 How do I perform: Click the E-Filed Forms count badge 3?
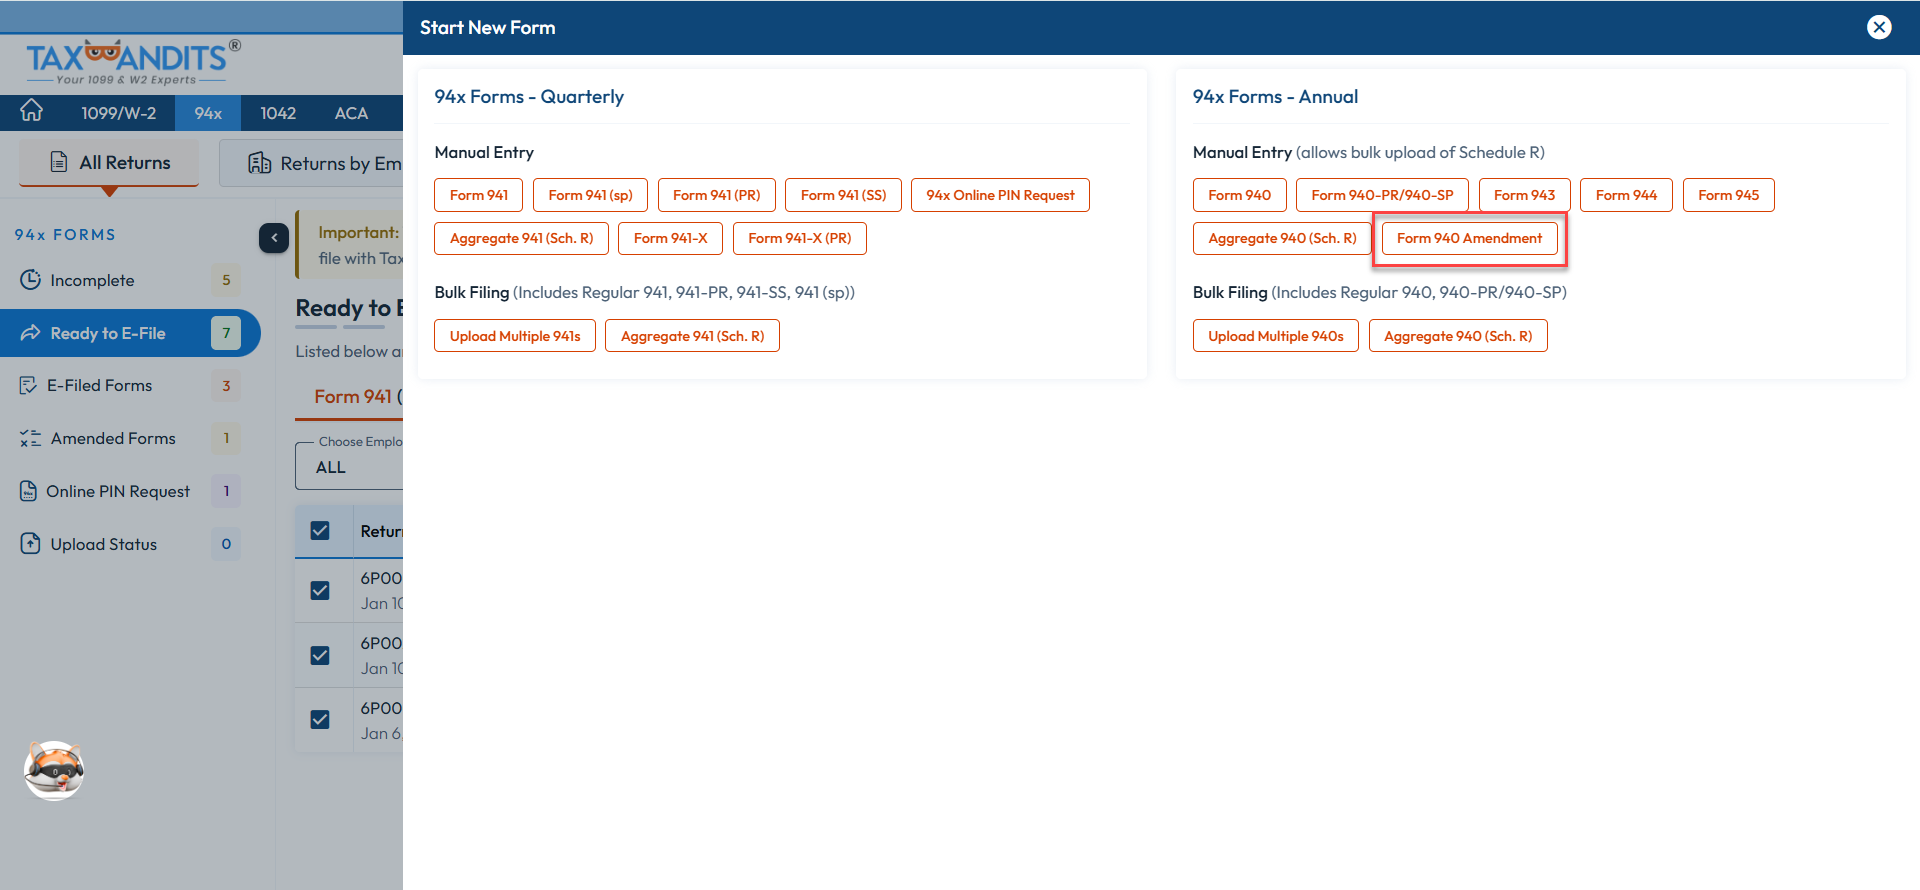tap(226, 385)
